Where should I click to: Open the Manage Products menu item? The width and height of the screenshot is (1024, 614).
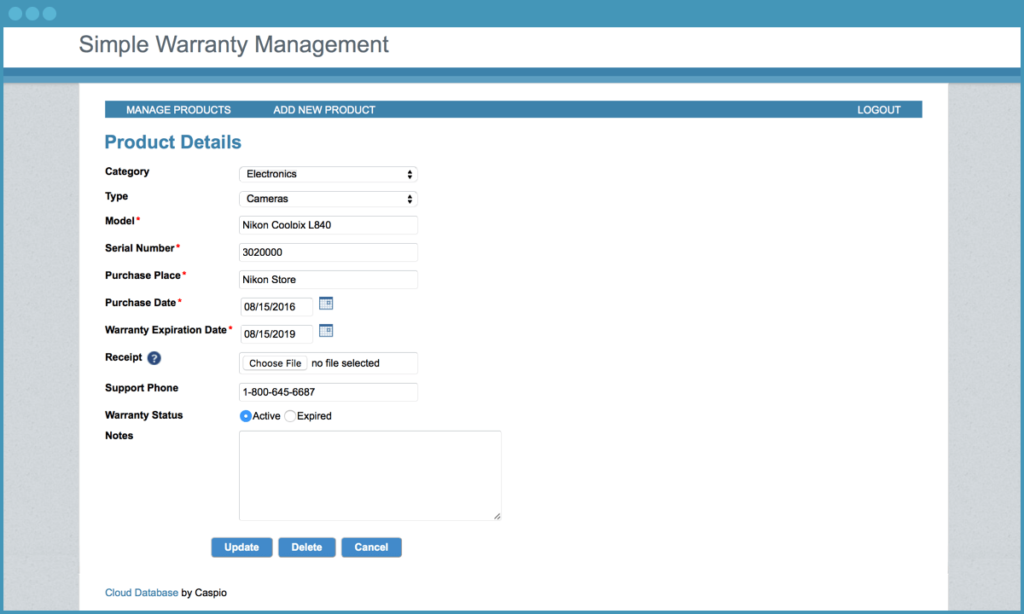click(x=178, y=110)
